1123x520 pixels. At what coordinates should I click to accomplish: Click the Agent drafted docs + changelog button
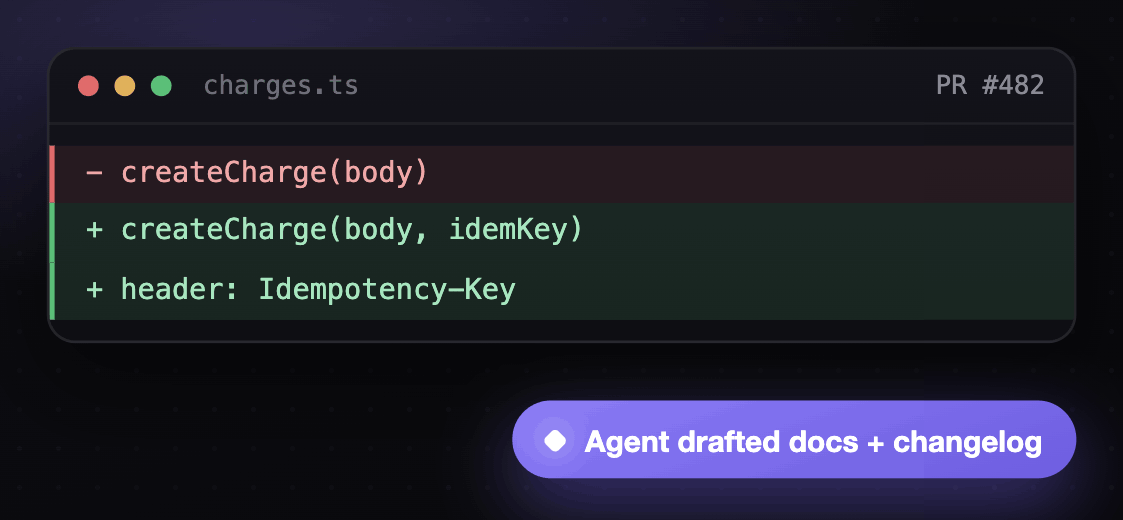794,440
